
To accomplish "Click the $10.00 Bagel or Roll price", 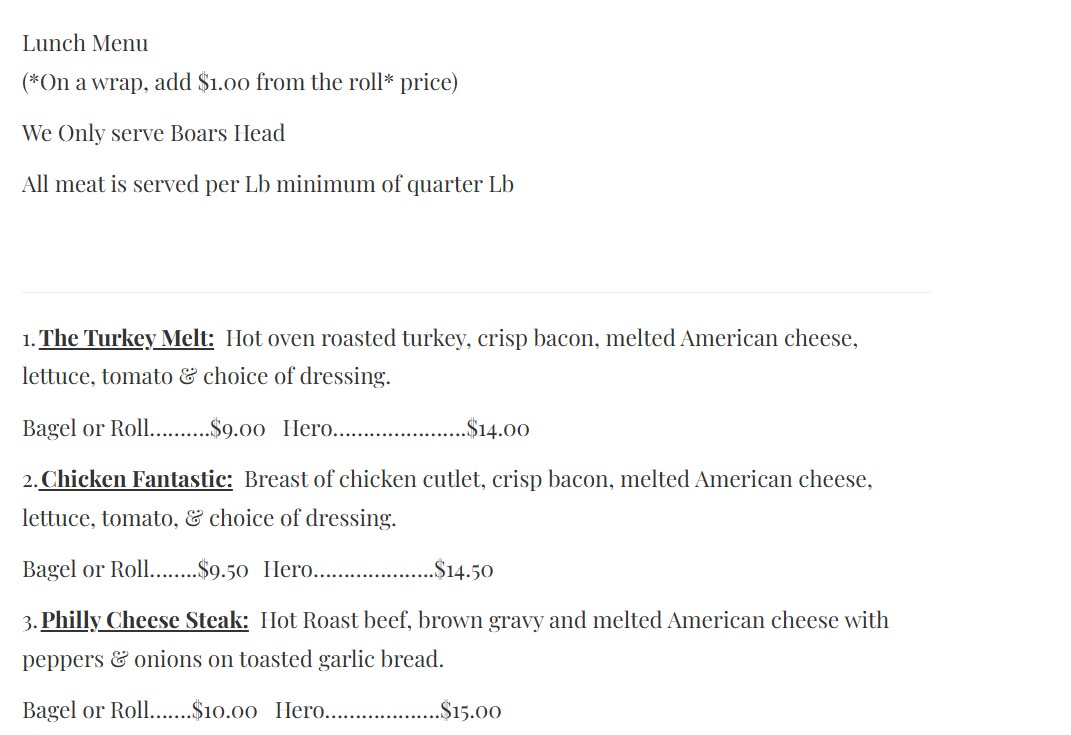I will pyautogui.click(x=225, y=711).
